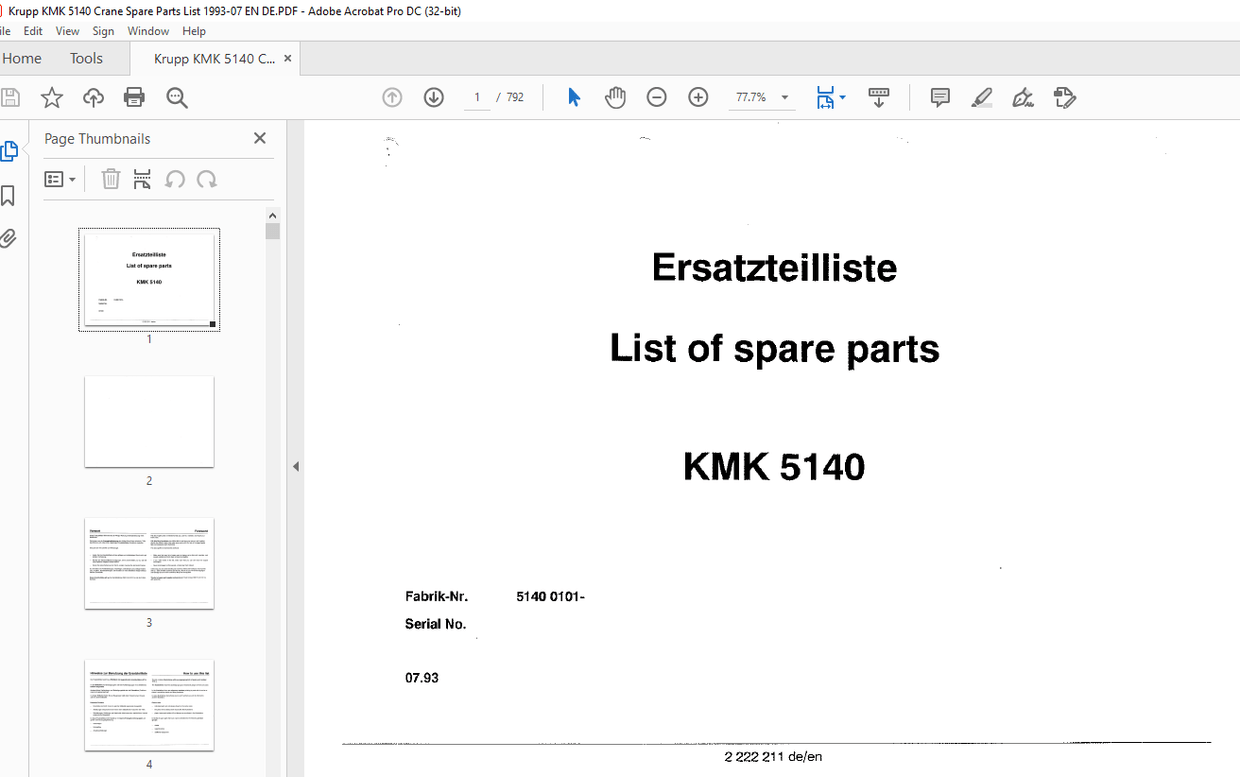Expand the thumbnail options dropdown arrow
The width and height of the screenshot is (1240, 777).
73,179
